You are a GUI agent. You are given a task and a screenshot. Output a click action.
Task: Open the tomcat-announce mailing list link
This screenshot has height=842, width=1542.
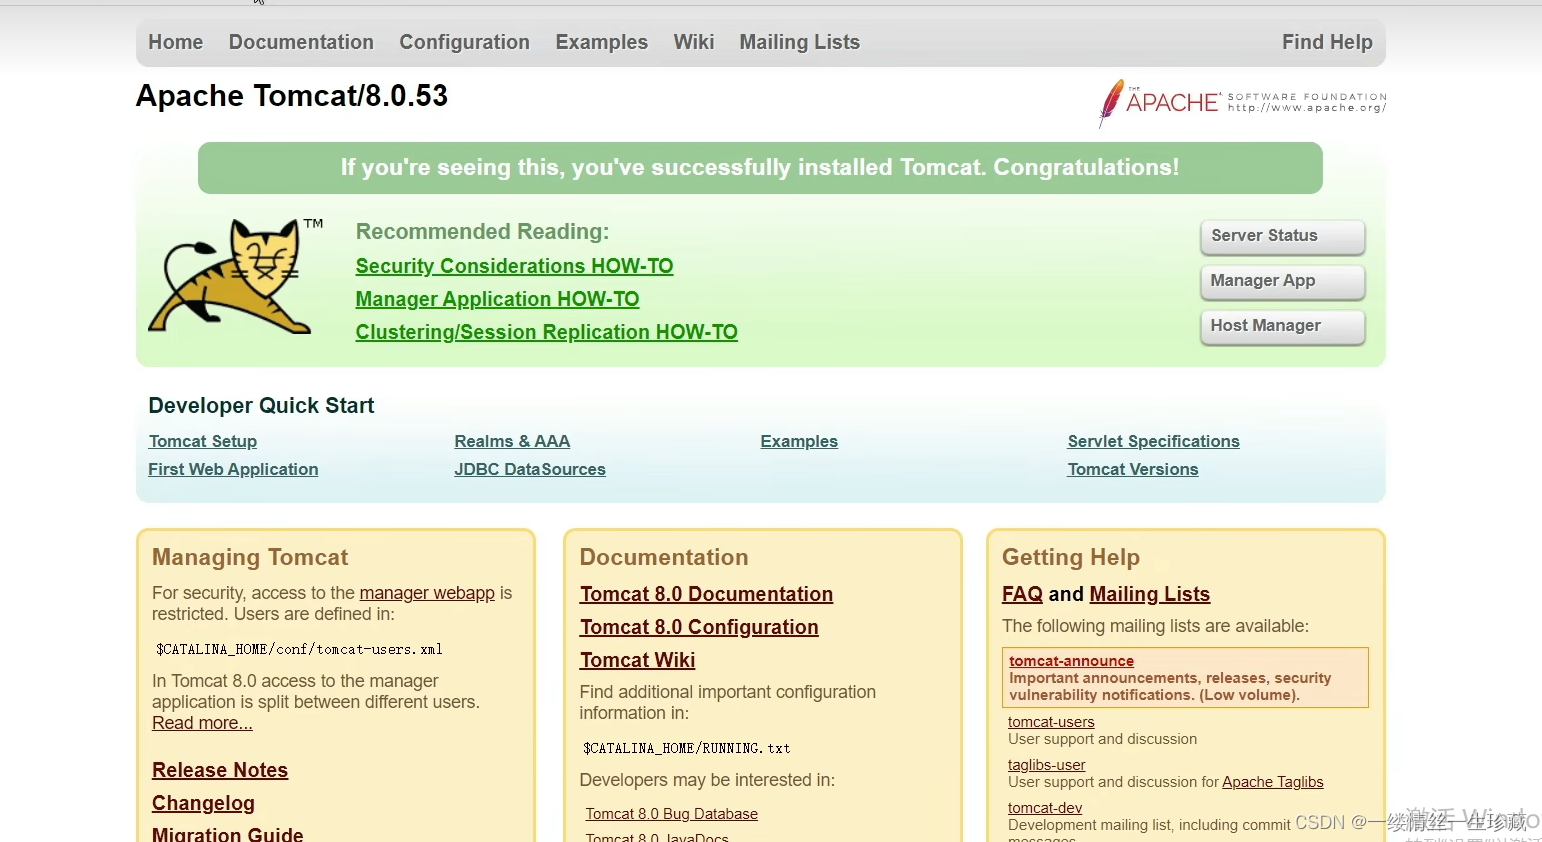click(1071, 661)
